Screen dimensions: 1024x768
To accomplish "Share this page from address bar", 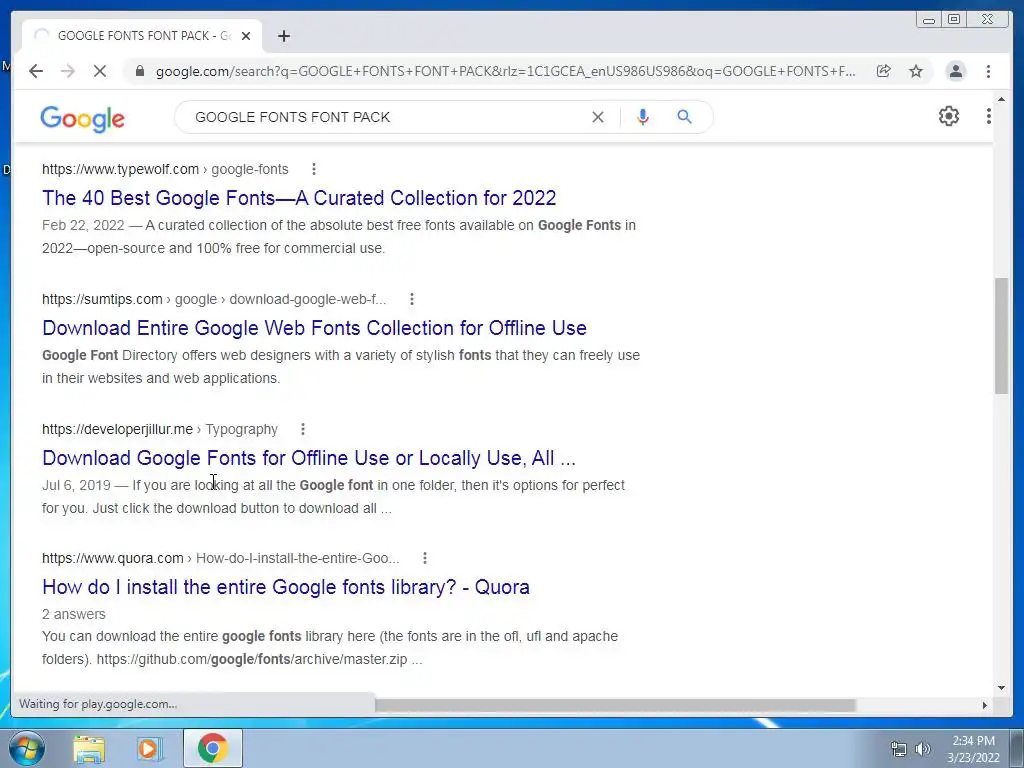I will click(x=884, y=71).
